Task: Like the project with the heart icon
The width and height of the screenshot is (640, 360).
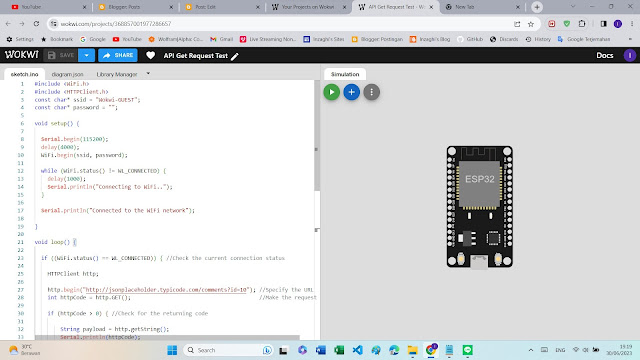Action: tap(150, 55)
